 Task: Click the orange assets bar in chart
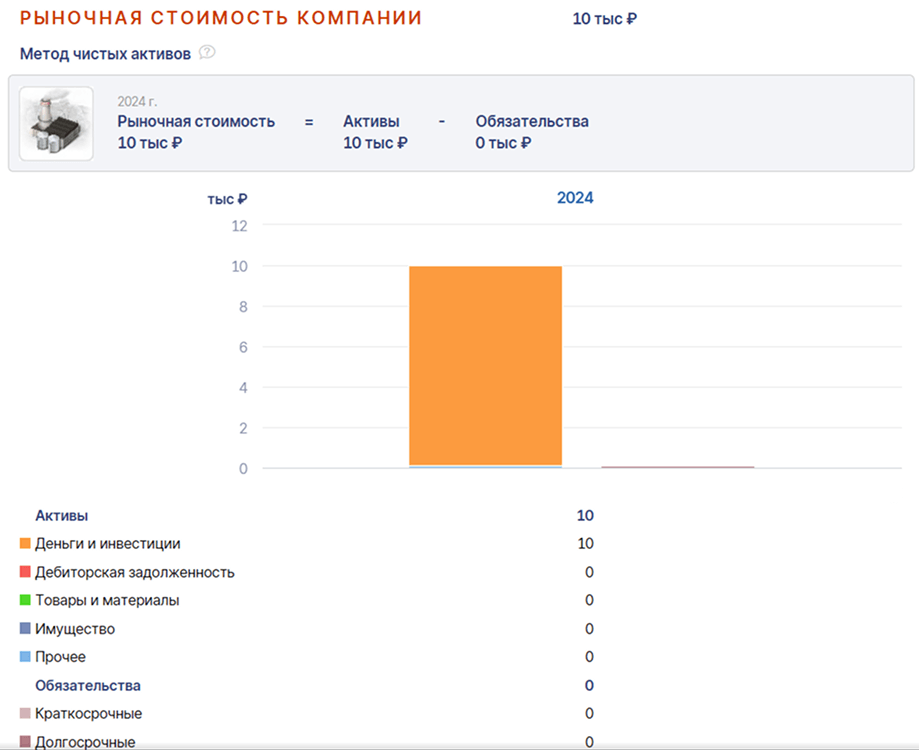(x=485, y=366)
